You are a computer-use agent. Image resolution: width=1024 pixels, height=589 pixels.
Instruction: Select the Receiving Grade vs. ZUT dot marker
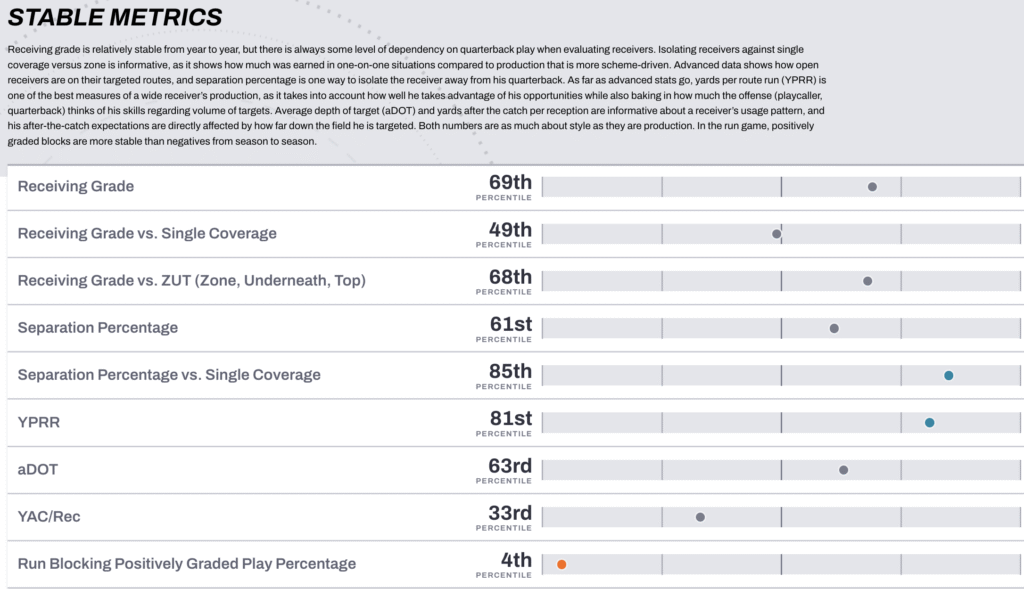[x=867, y=281]
